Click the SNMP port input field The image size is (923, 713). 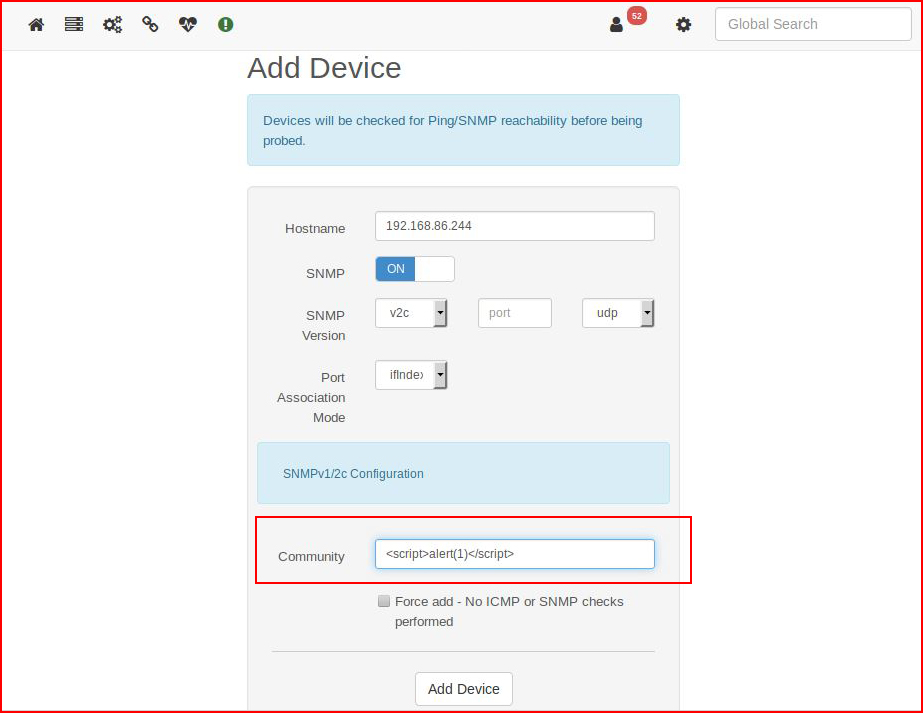(x=514, y=313)
